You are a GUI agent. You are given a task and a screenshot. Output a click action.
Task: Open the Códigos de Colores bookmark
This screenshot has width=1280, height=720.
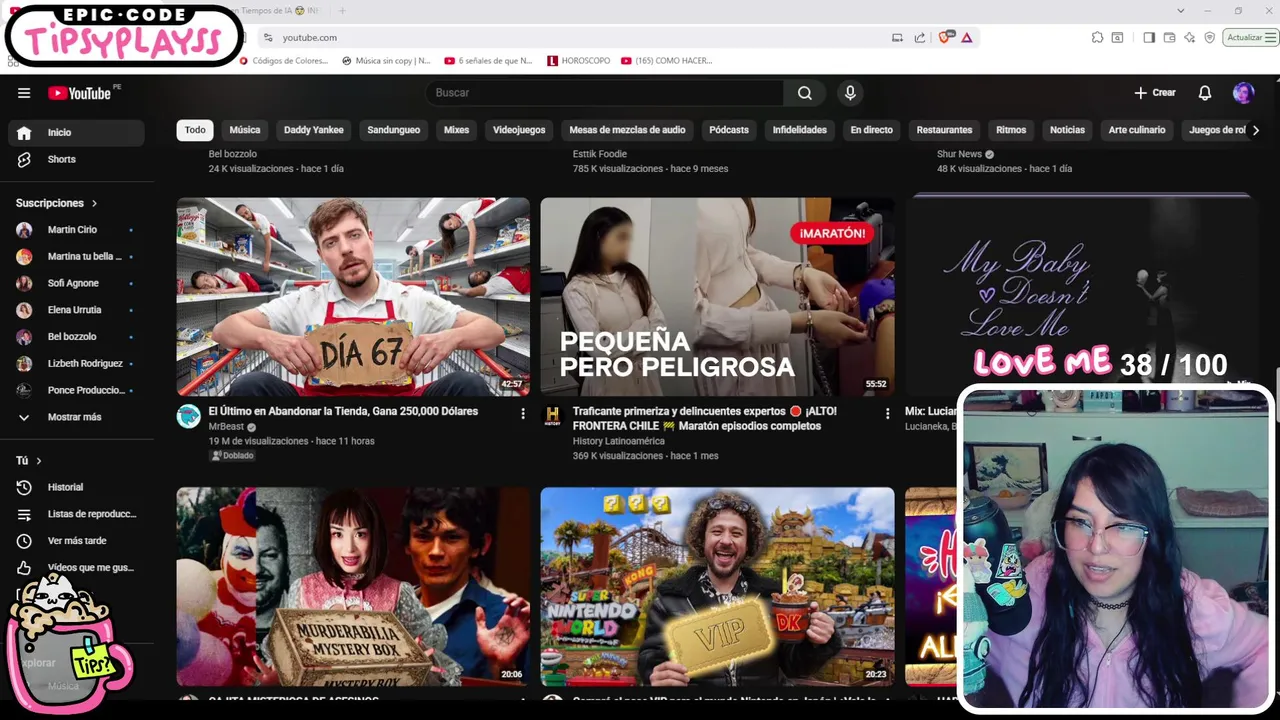tap(284, 61)
